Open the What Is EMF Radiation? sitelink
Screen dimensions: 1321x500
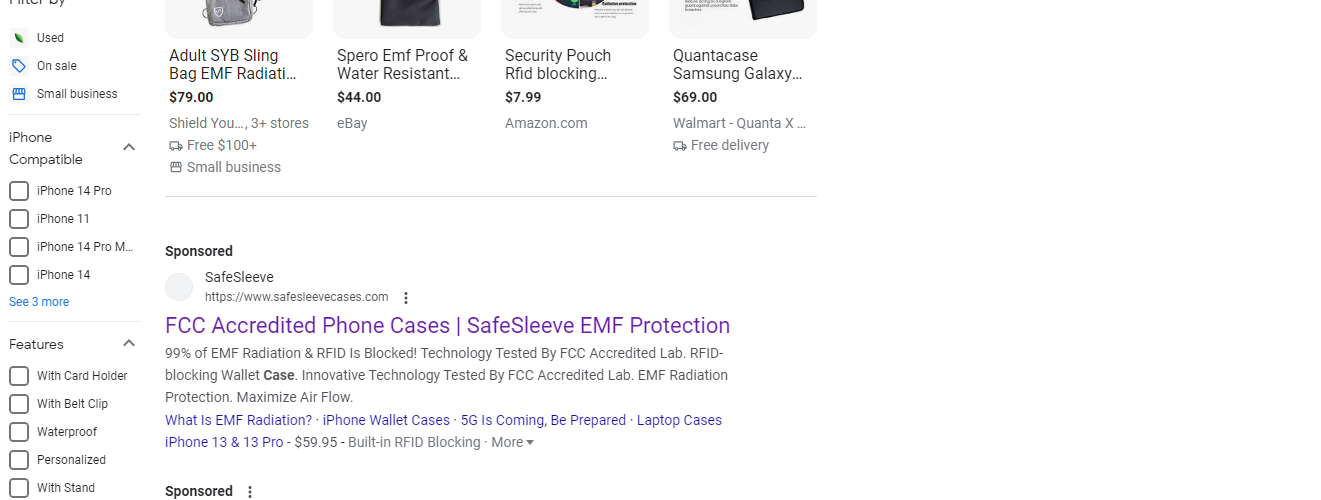(238, 420)
